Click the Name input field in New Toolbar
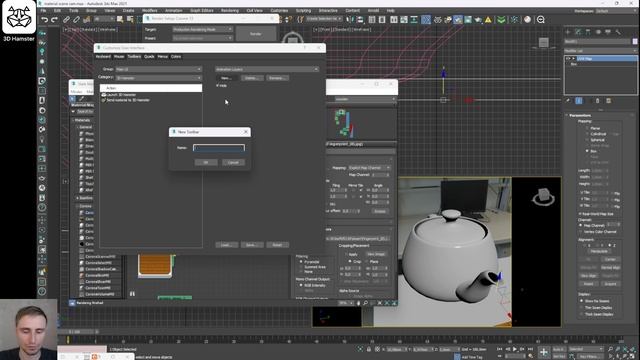 pos(219,148)
